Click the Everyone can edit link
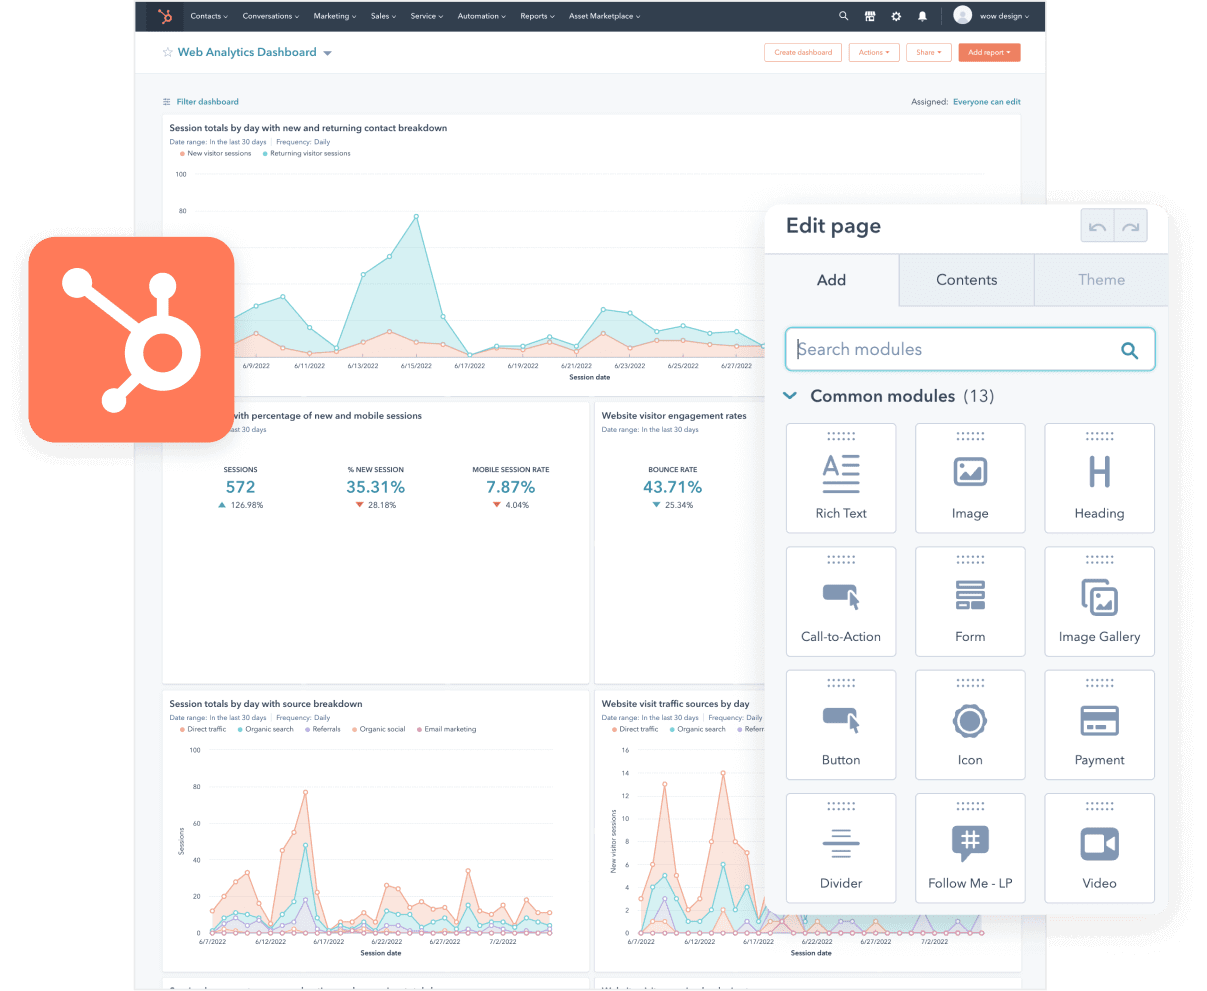 pos(987,102)
